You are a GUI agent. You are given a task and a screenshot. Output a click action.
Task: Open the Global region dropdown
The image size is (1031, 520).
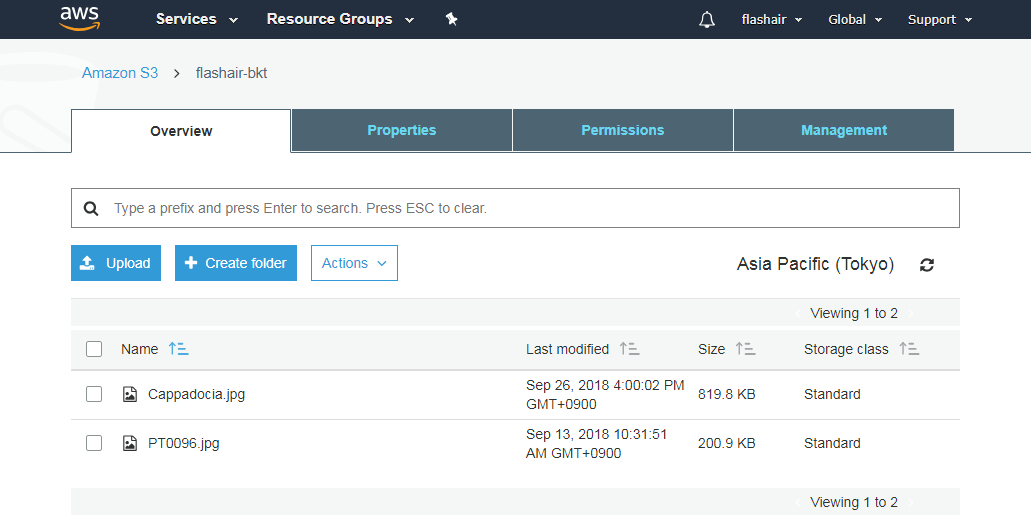click(854, 20)
